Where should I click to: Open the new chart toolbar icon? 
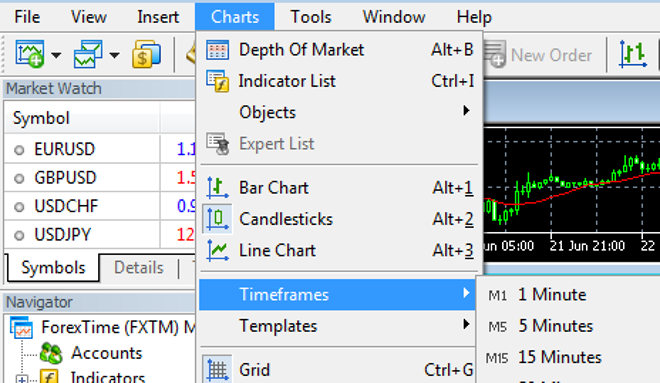tap(29, 54)
